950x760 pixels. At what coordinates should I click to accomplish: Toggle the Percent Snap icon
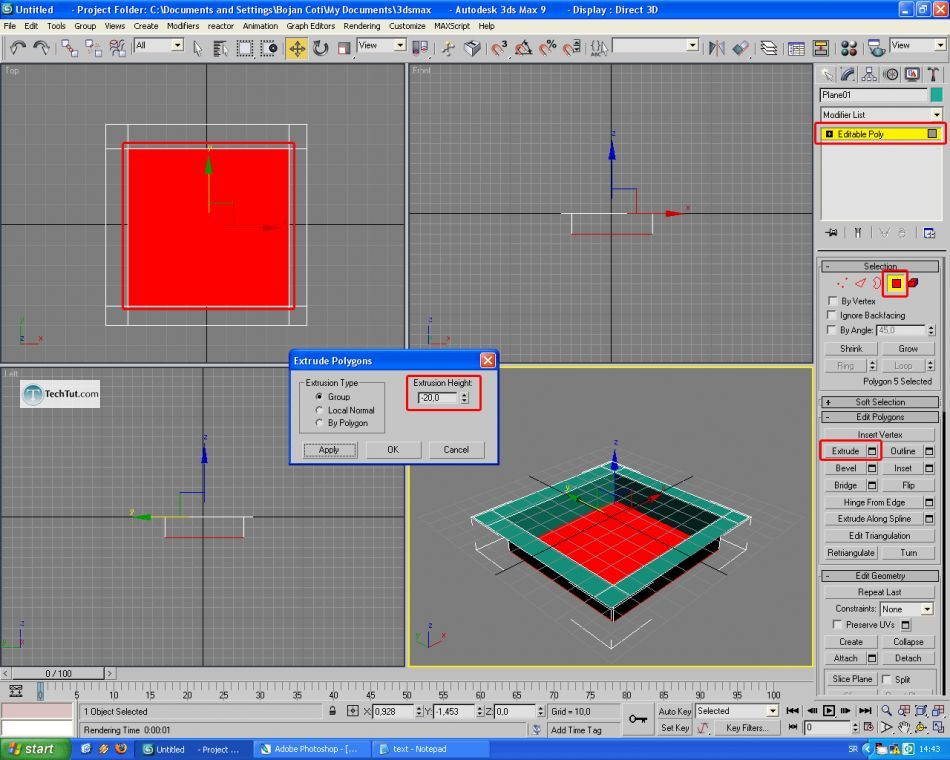[x=548, y=48]
